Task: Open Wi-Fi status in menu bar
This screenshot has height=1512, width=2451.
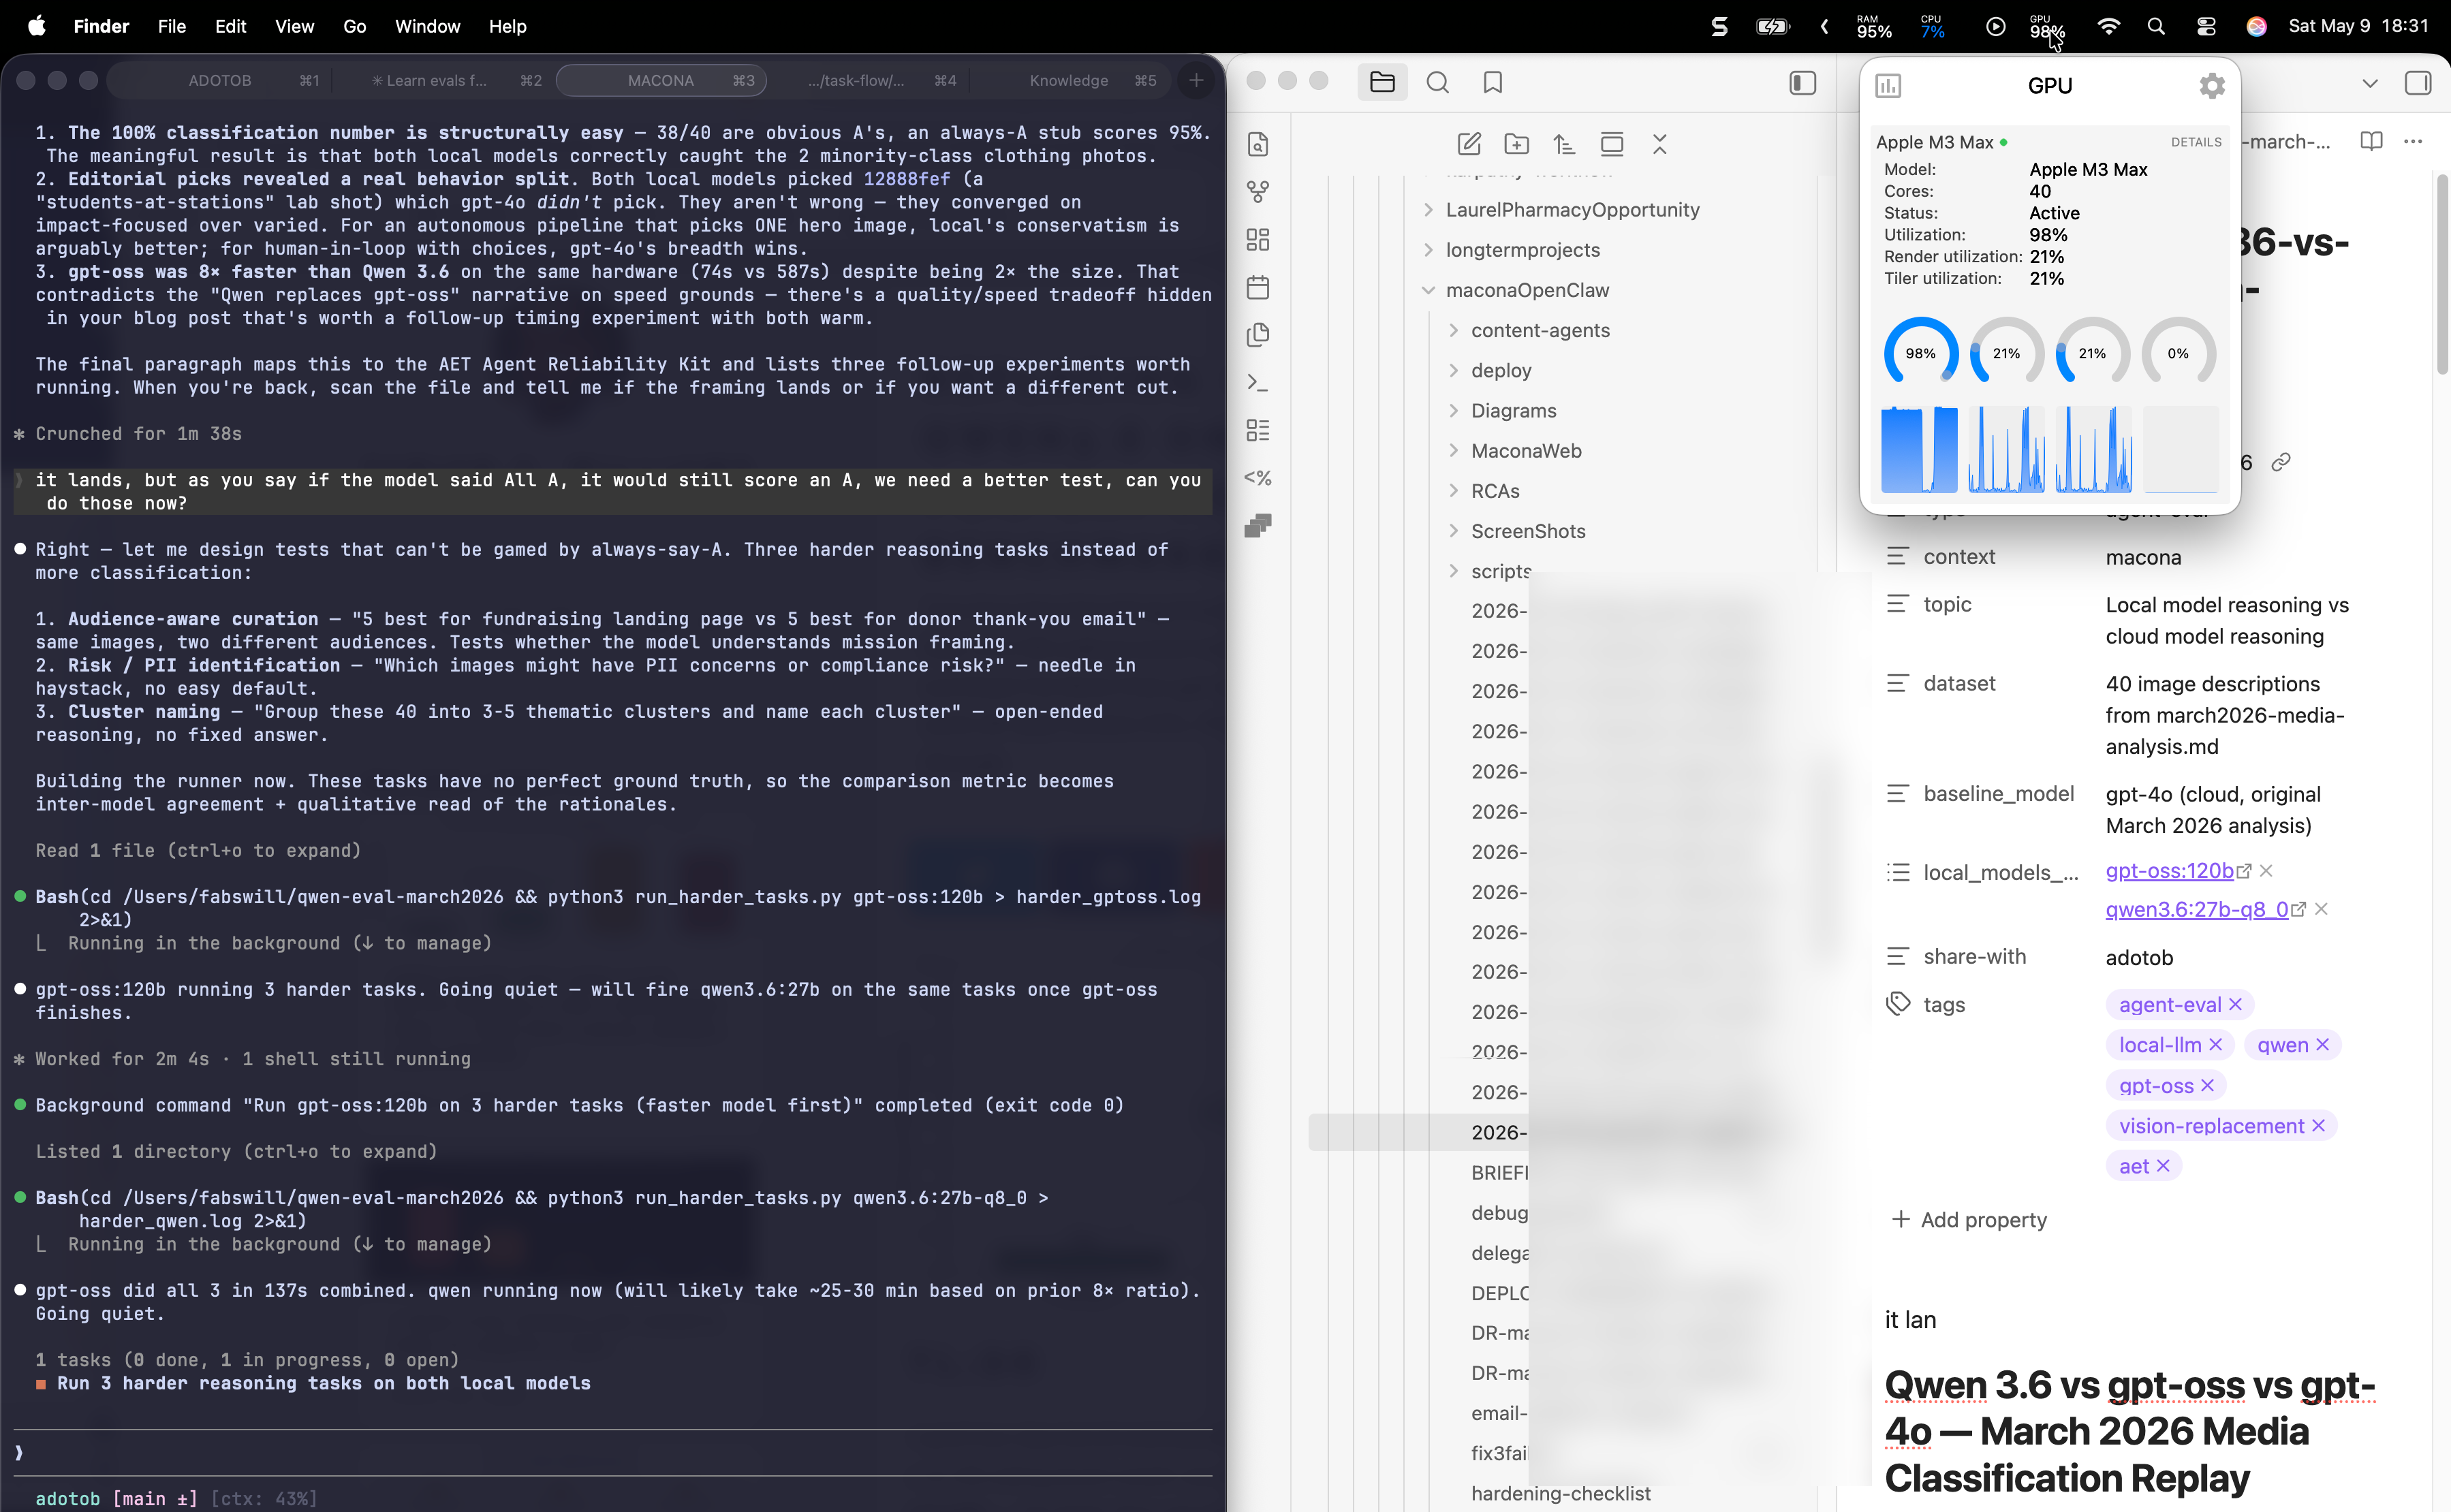Action: (2108, 26)
